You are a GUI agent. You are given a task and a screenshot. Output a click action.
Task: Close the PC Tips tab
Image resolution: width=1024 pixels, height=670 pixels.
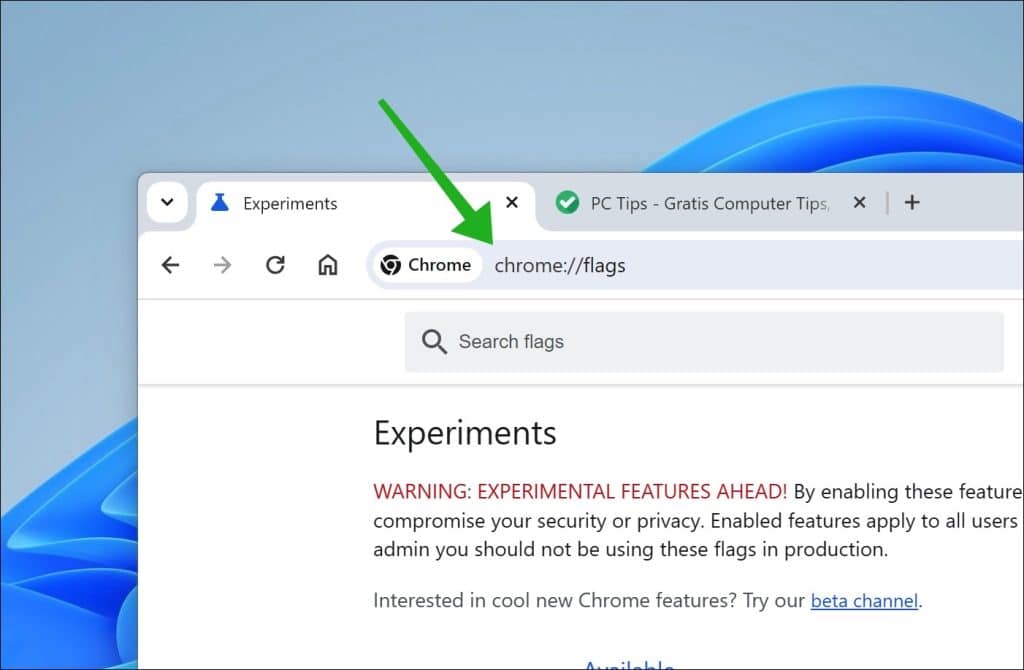point(859,202)
